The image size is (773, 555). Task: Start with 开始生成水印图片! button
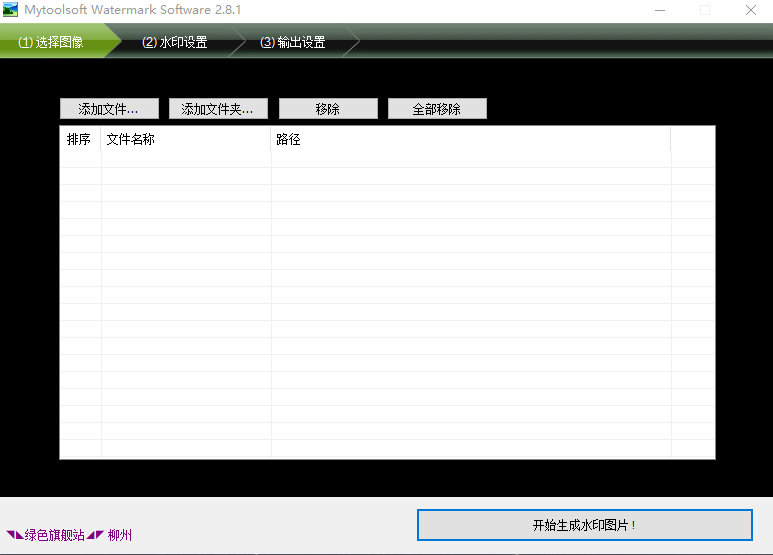pos(585,525)
